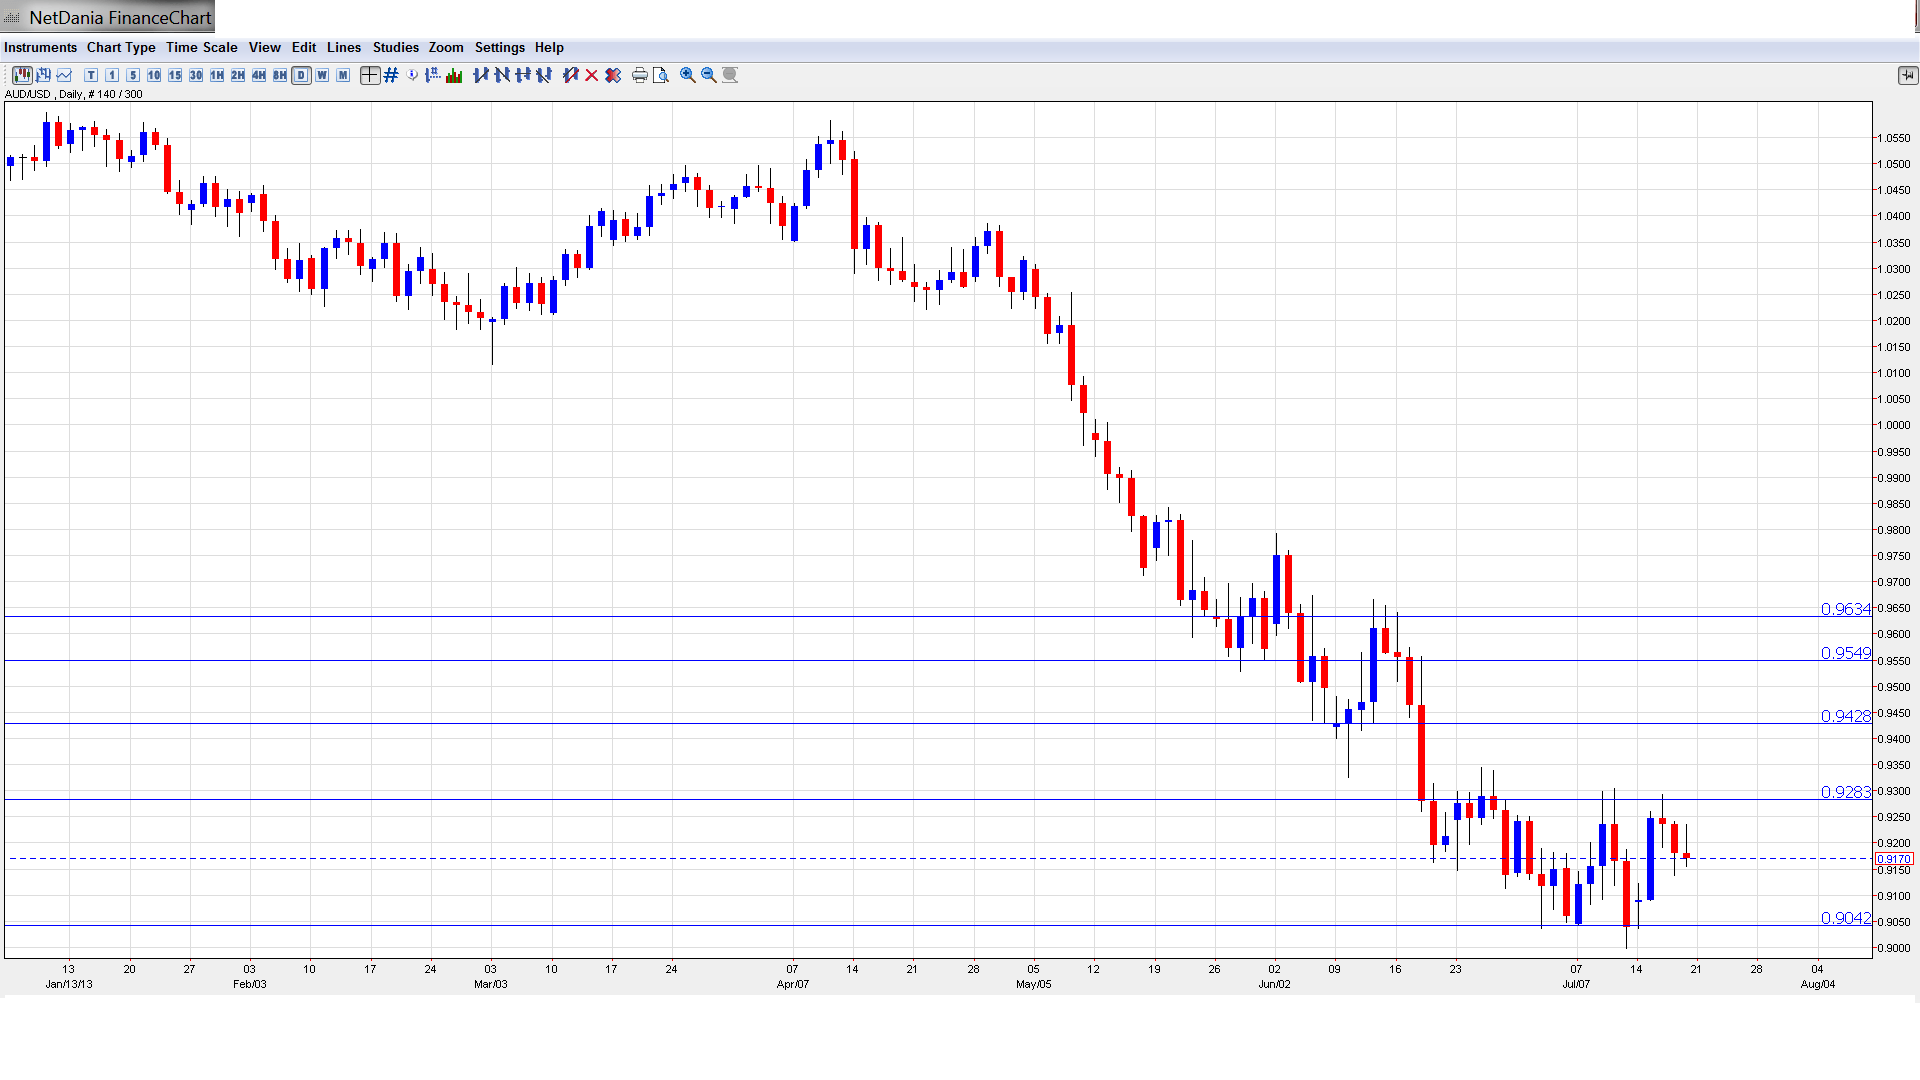This screenshot has width=1920, height=1080.
Task: Toggle the crosshair cursor button
Action: click(369, 75)
